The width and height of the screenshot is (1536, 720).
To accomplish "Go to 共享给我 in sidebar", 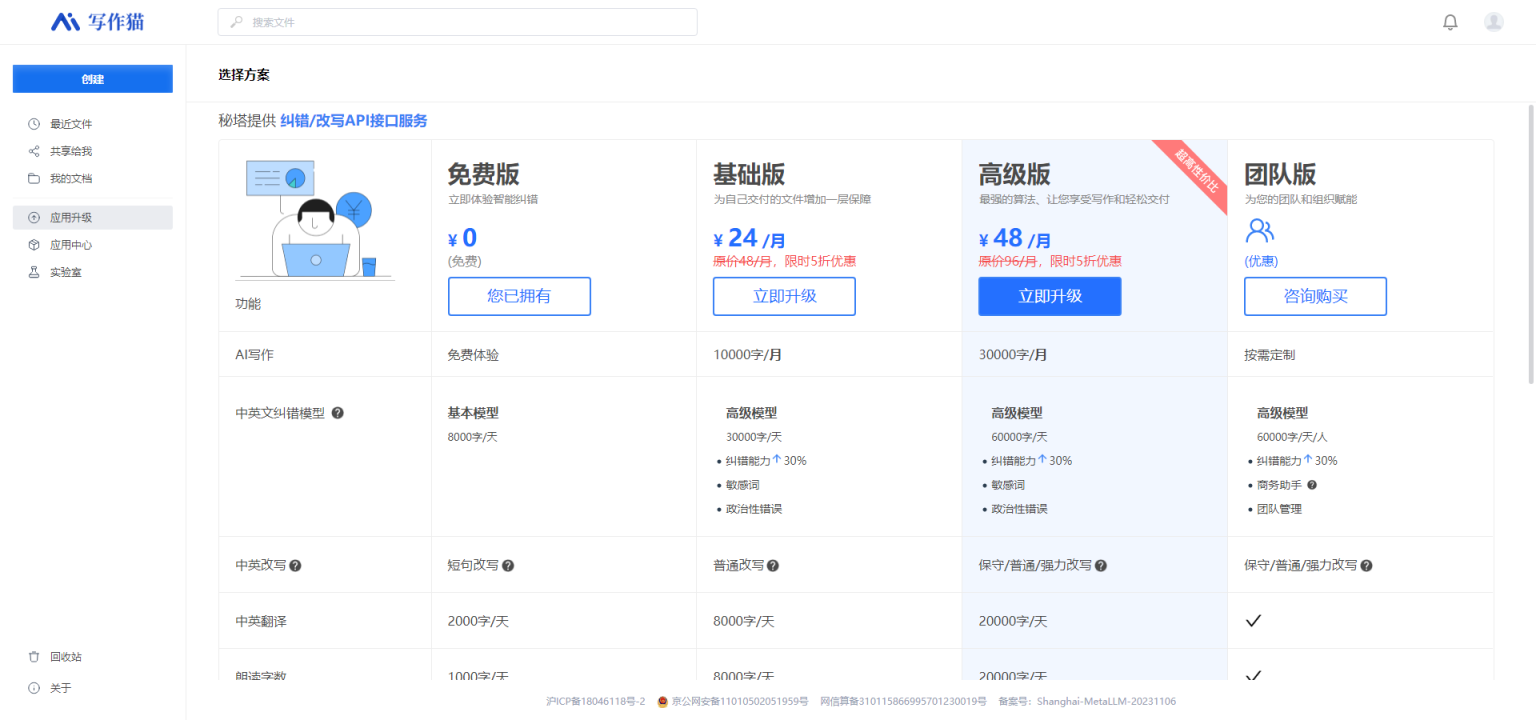I will (x=71, y=151).
